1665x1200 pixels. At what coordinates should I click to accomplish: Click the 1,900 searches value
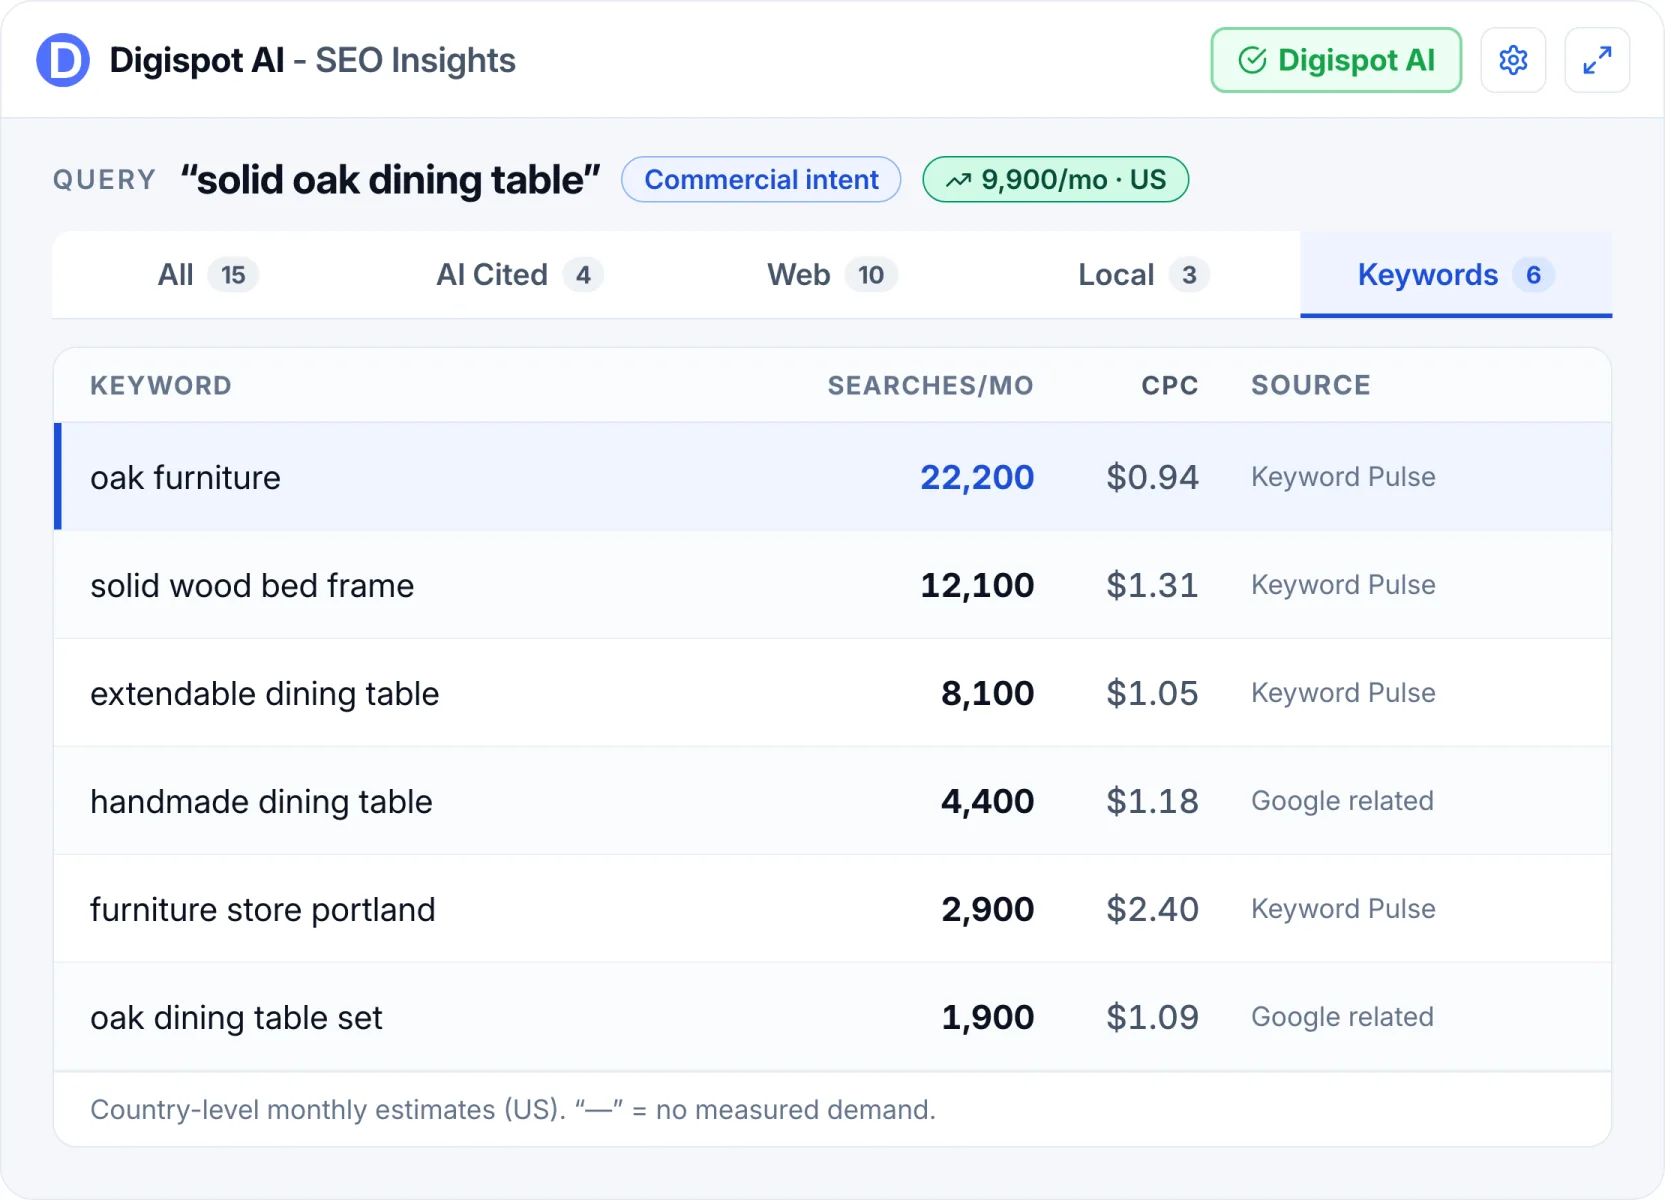click(x=988, y=1018)
